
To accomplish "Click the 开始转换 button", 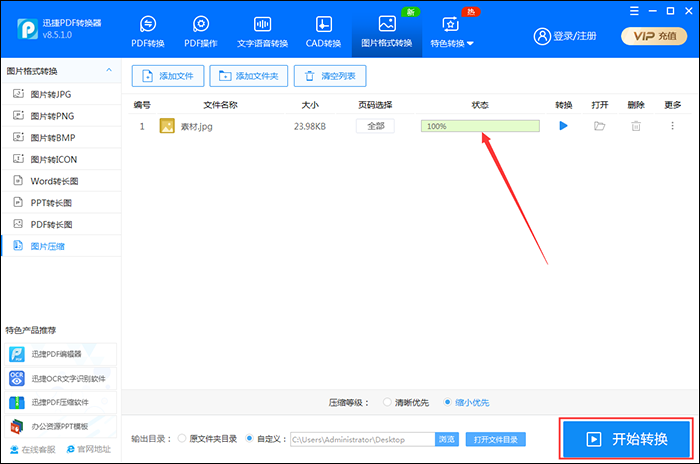I will [x=626, y=439].
